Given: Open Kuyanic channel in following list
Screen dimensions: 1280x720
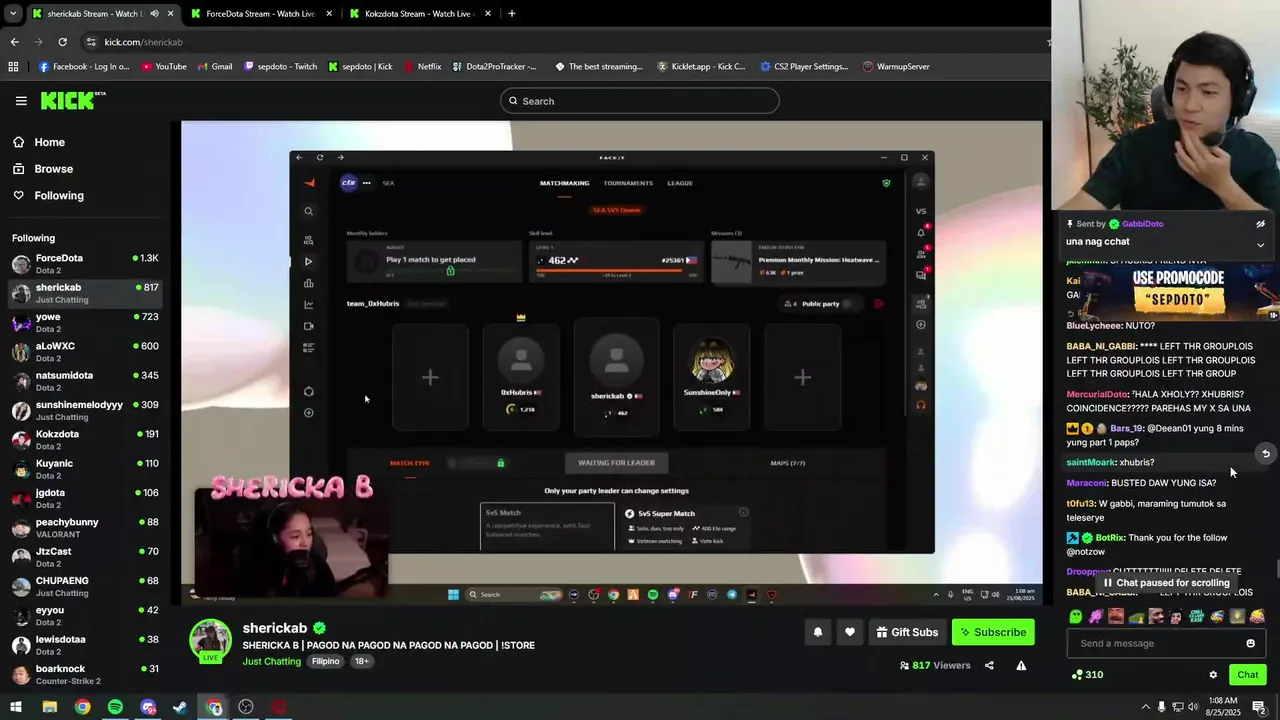Looking at the screenshot, I should tap(85, 470).
